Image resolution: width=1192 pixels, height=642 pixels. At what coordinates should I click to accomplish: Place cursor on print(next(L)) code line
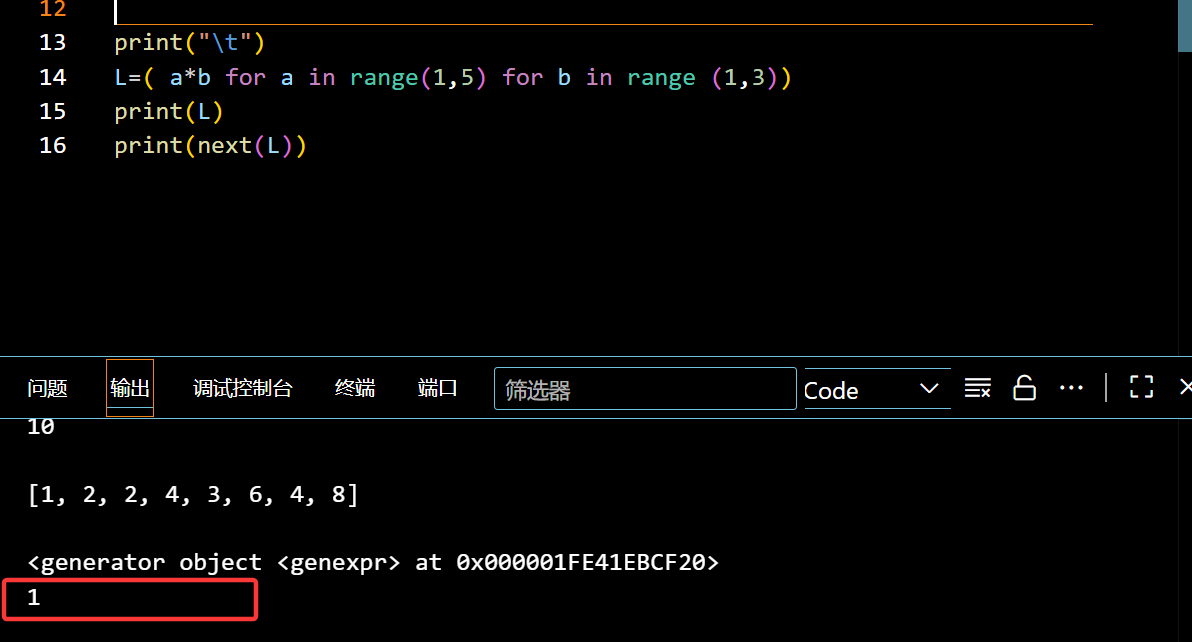[x=210, y=146]
